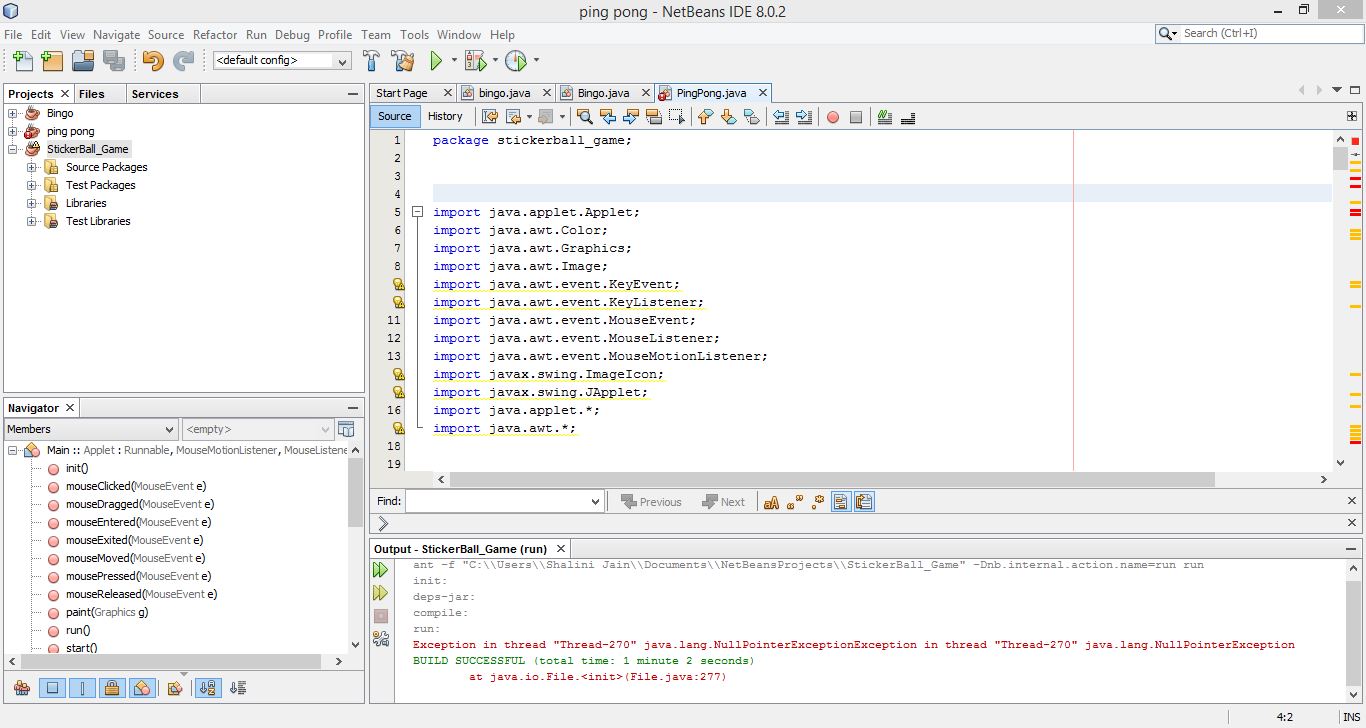Open Find Selection with the magnifier icon
Viewport: 1366px width, 728px height.
pos(585,117)
